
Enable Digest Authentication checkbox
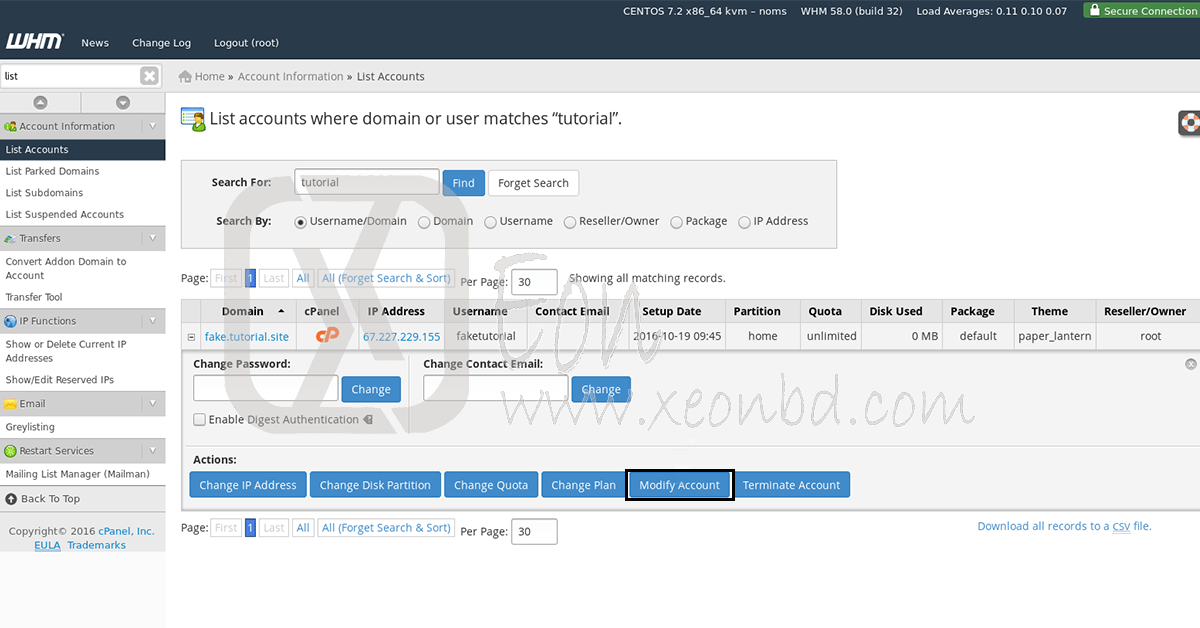click(x=200, y=420)
